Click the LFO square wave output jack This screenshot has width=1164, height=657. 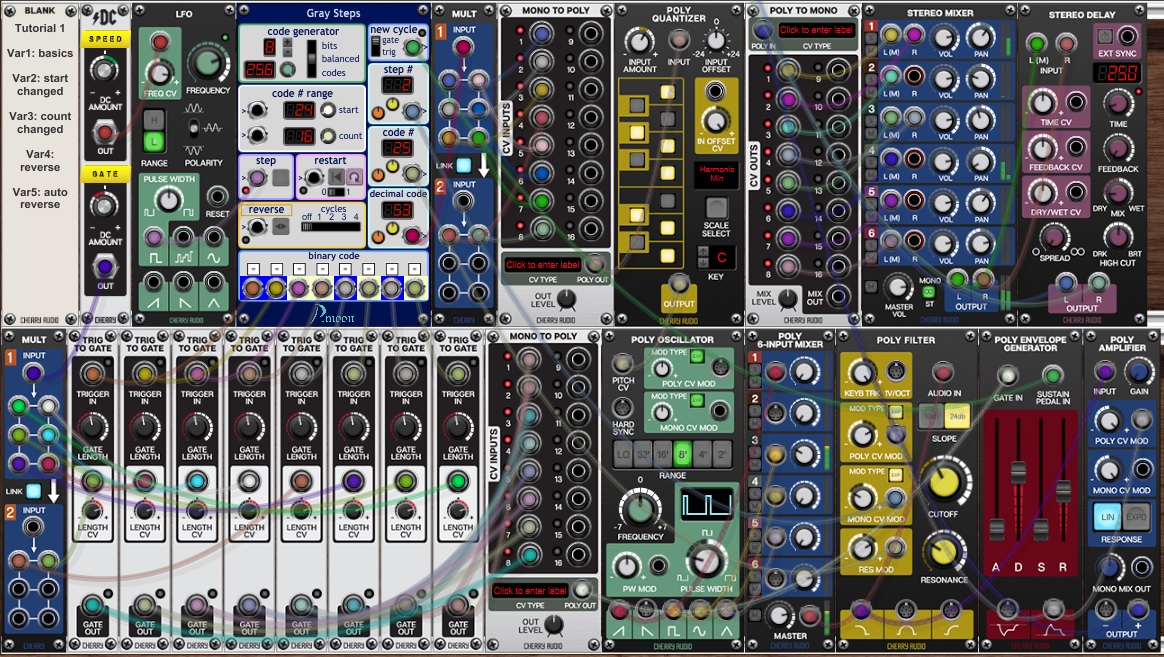pos(154,237)
